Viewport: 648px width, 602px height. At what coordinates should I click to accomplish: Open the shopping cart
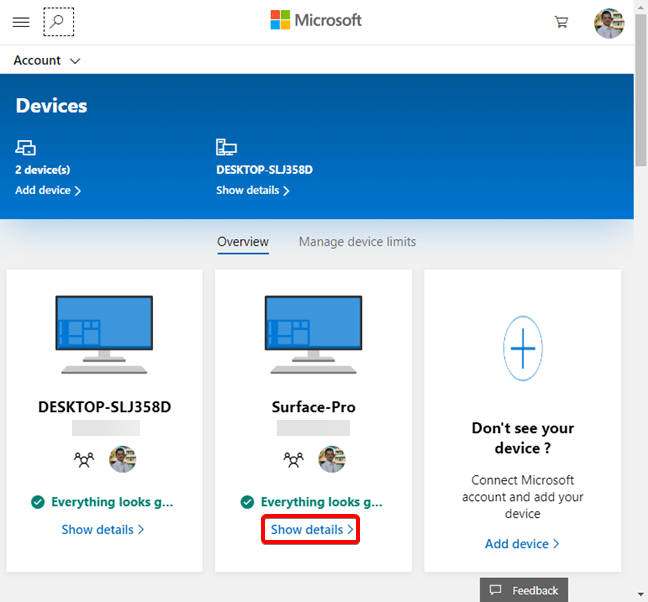tap(561, 22)
